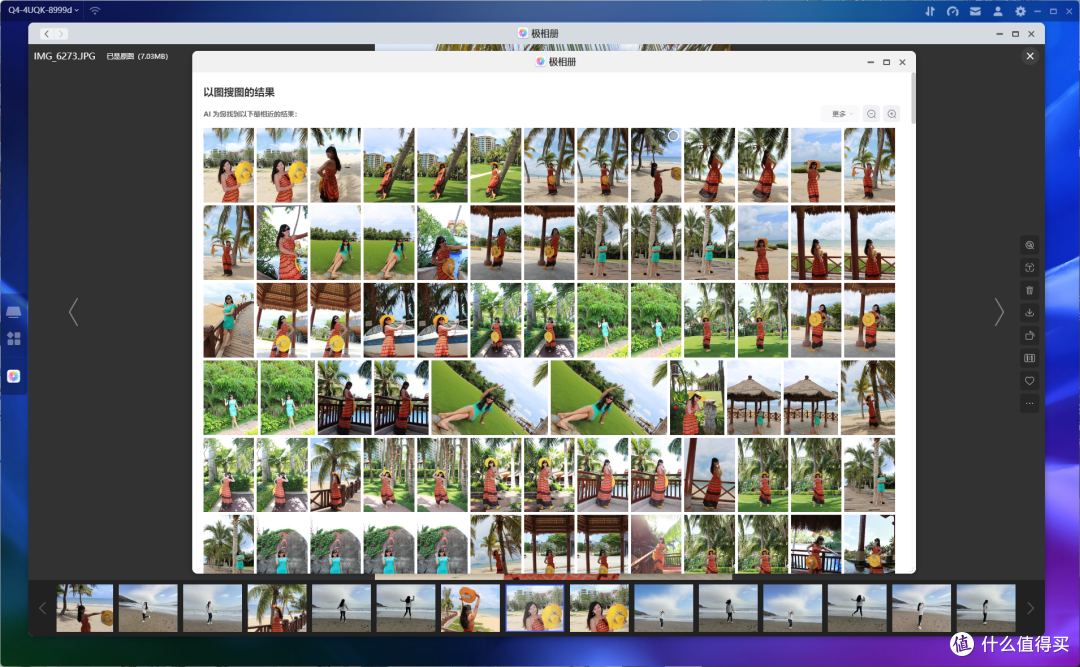1080x667 pixels.
Task: Open the 更多 dropdown
Action: pyautogui.click(x=841, y=114)
